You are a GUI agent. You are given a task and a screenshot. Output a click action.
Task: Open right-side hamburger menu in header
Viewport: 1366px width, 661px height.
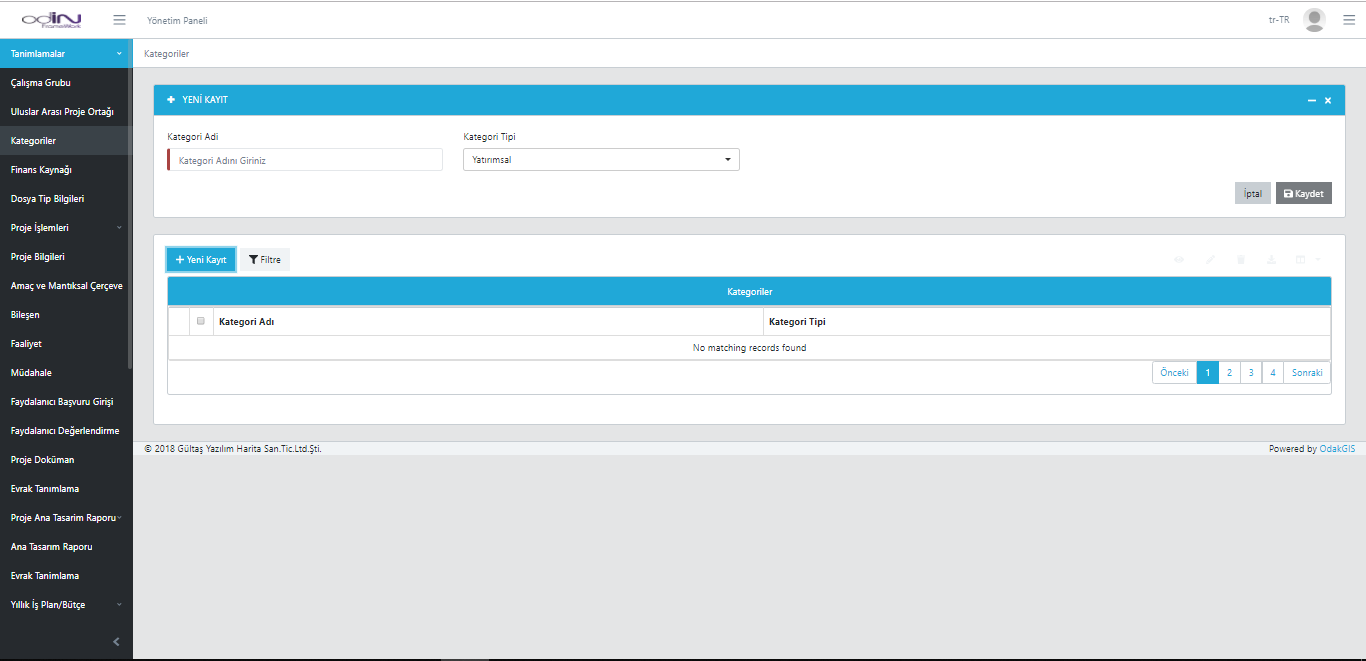tap(1349, 20)
